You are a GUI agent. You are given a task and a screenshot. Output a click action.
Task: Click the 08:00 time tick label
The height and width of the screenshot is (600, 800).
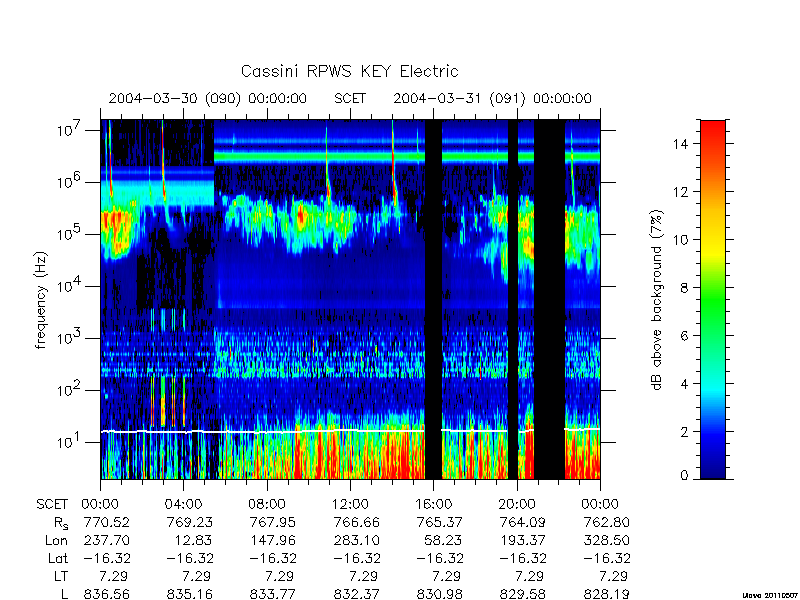(267, 504)
